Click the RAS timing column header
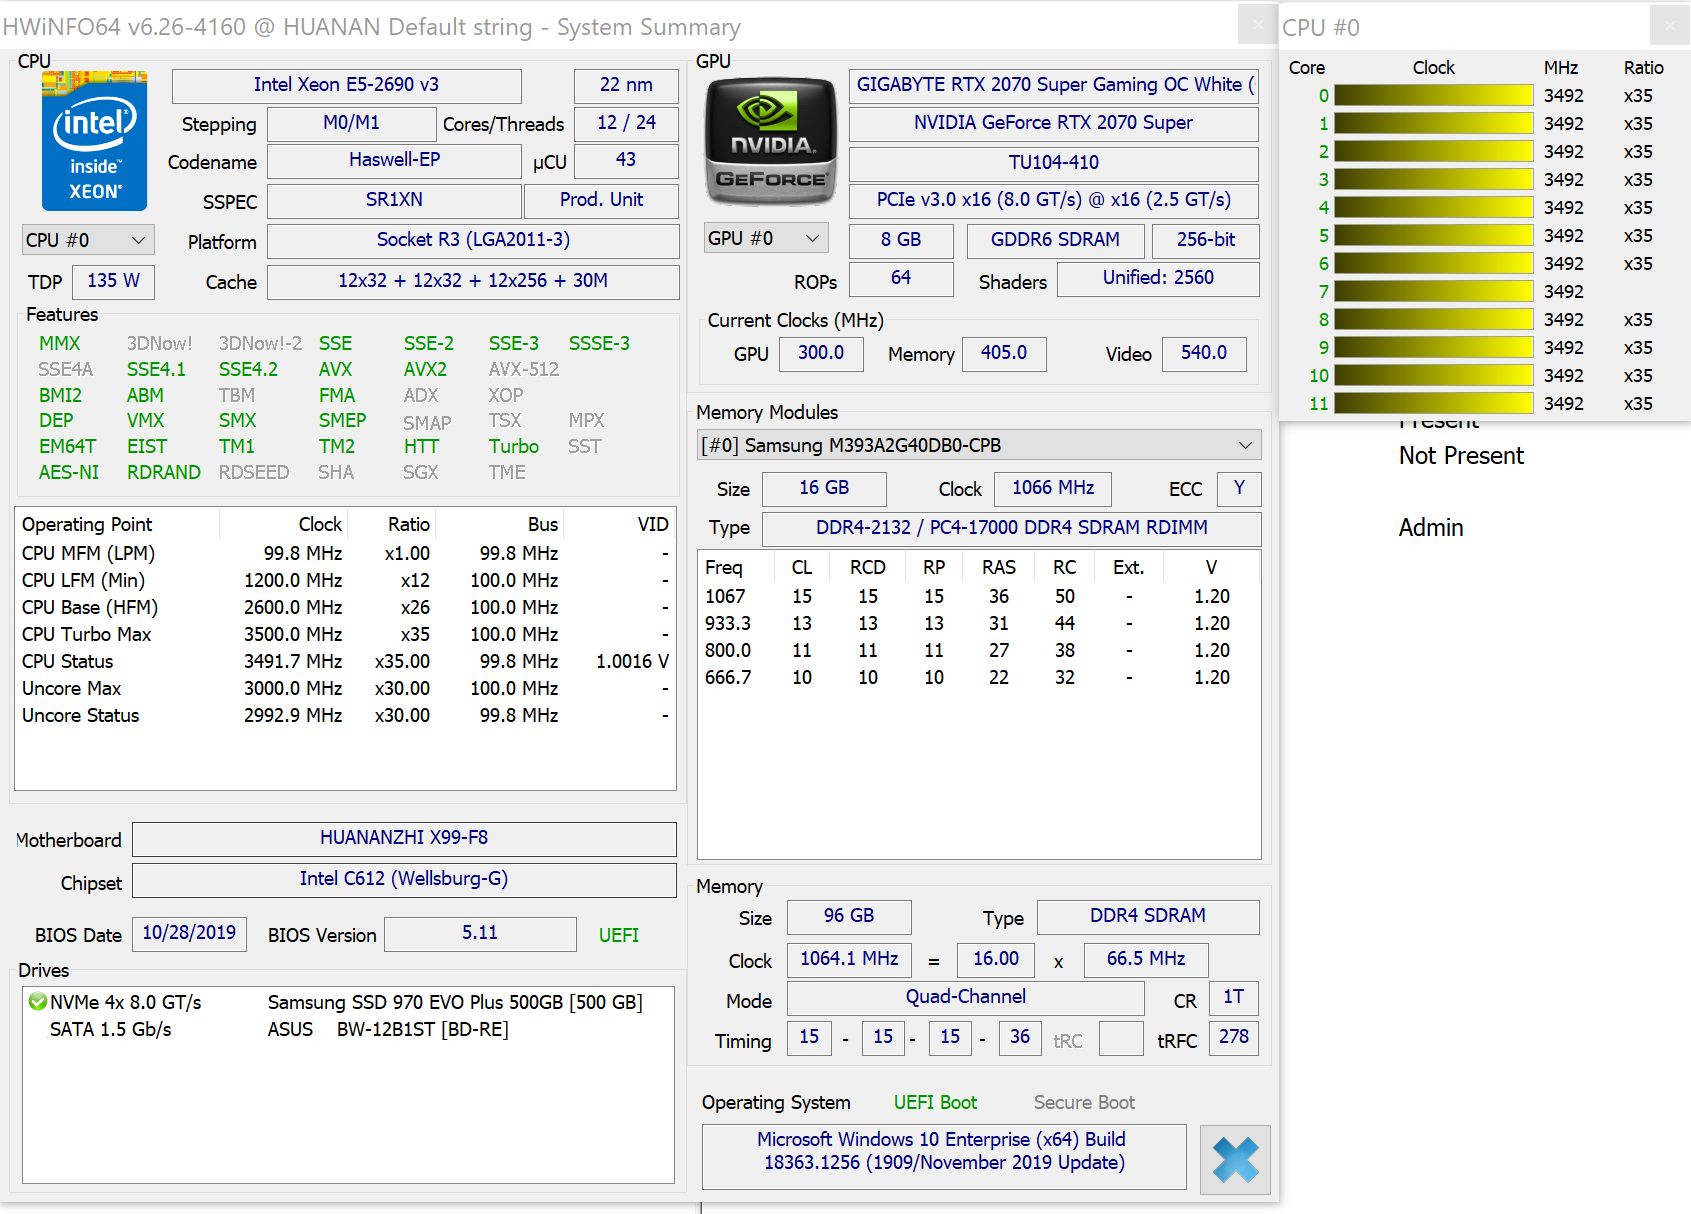This screenshot has height=1214, width=1691. tap(998, 567)
